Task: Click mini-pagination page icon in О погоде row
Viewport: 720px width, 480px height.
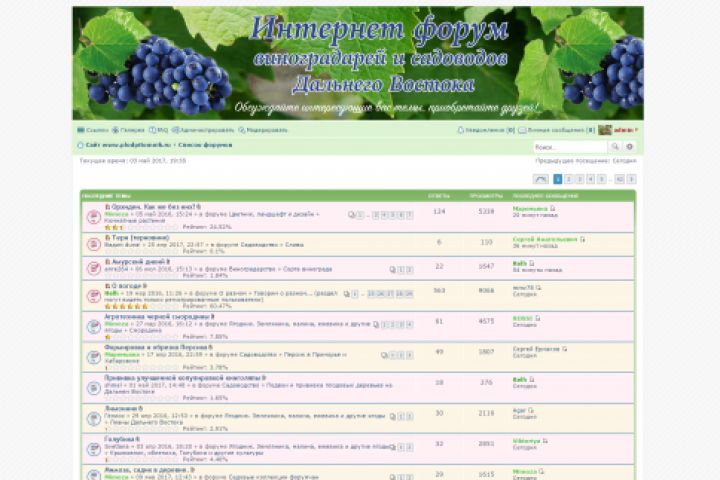Action: 347,294
